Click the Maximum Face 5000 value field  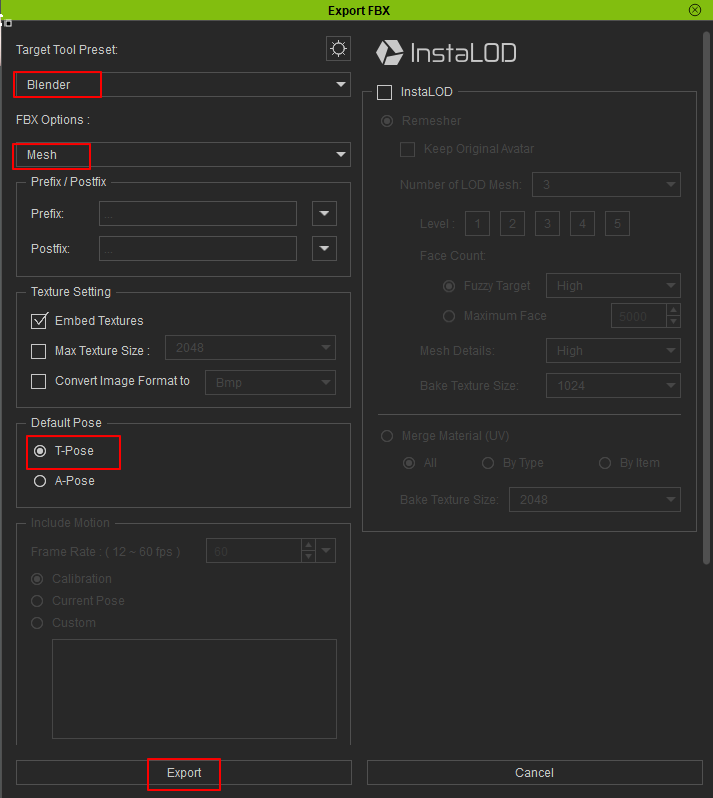coord(639,316)
